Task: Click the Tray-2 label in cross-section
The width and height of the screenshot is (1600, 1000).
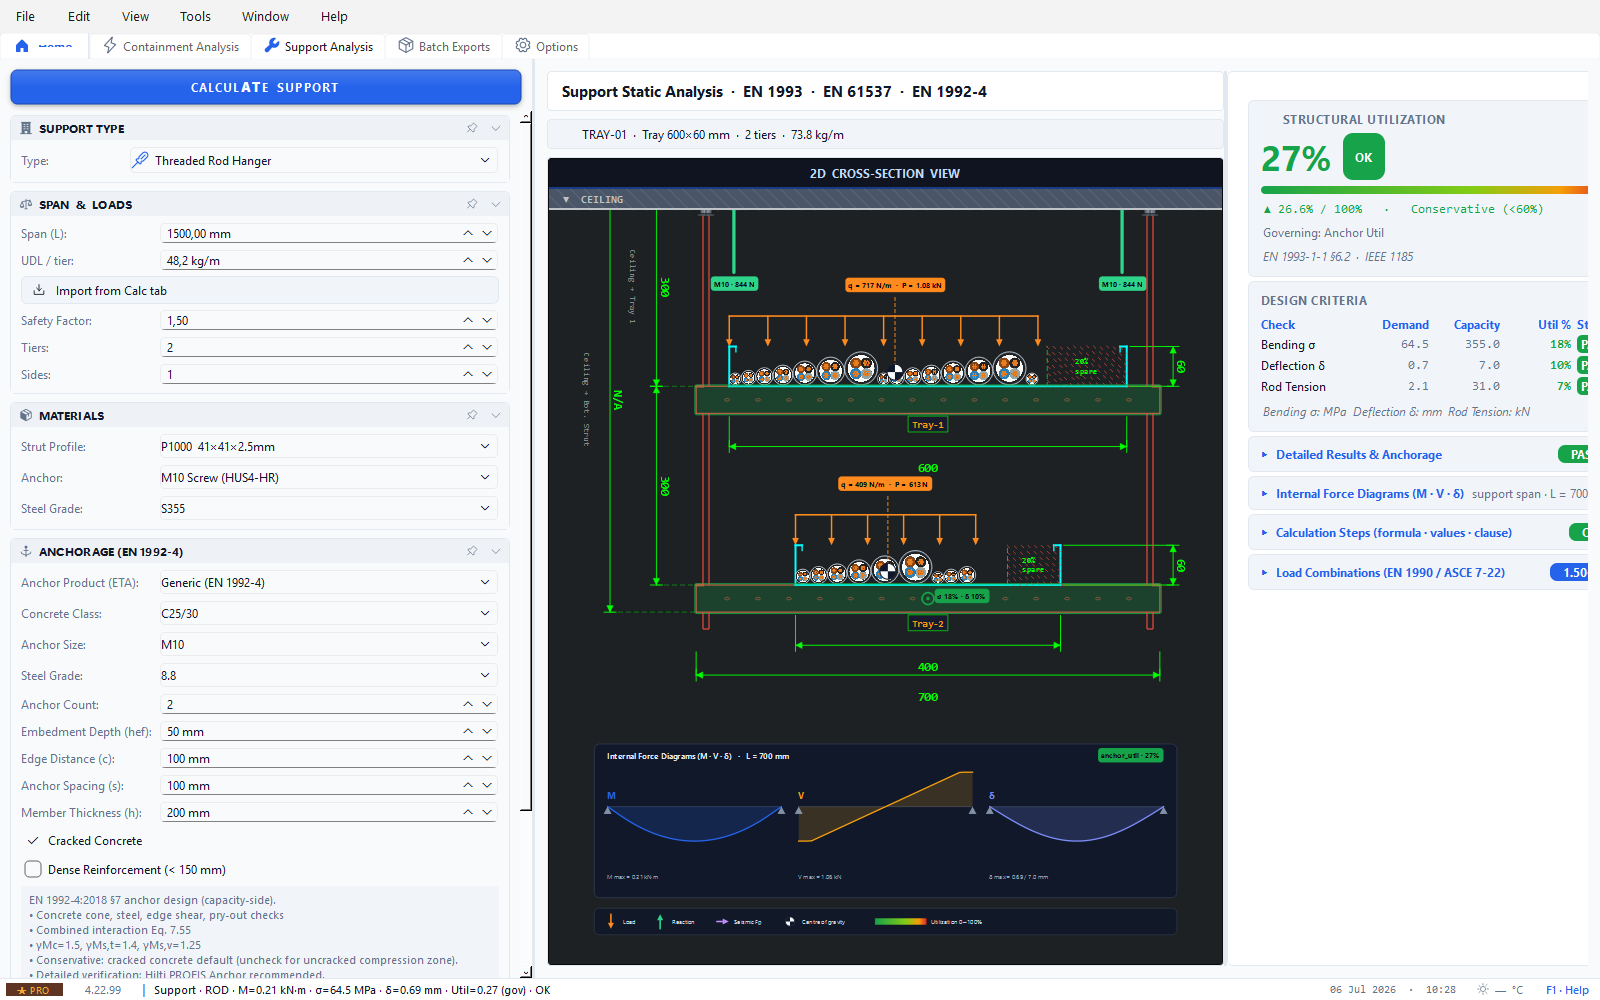Action: click(x=928, y=623)
